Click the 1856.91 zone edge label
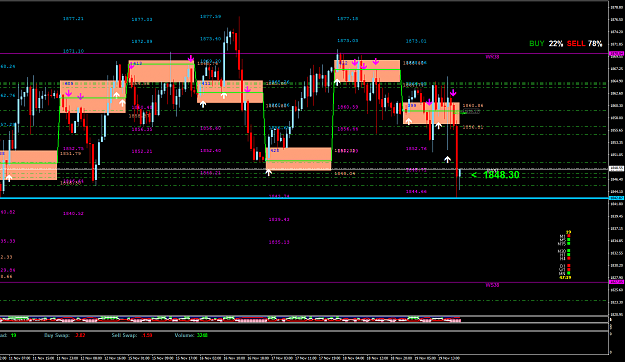 [473, 127]
